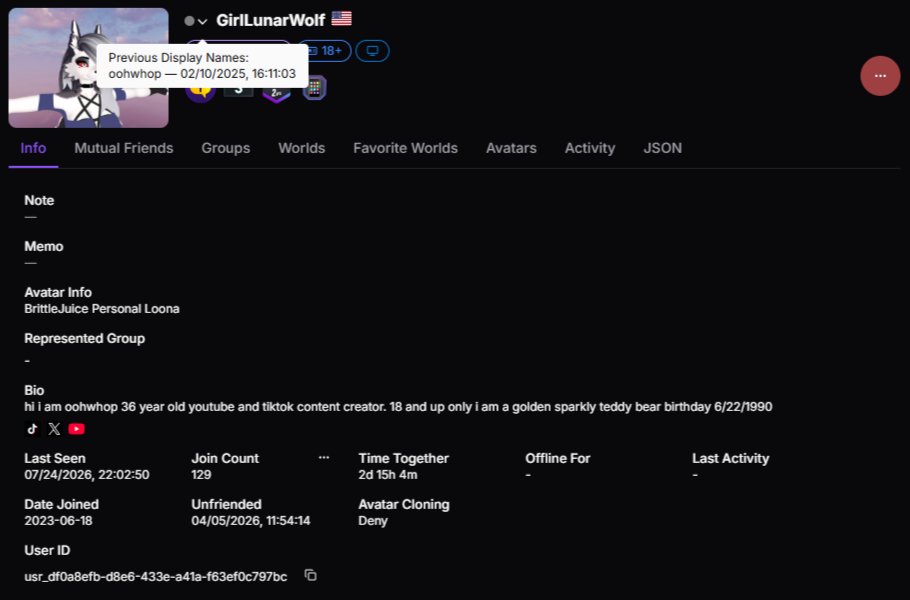The width and height of the screenshot is (910, 600).
Task: Click Time Together value 2d 15h 4m
Action: click(x=388, y=475)
